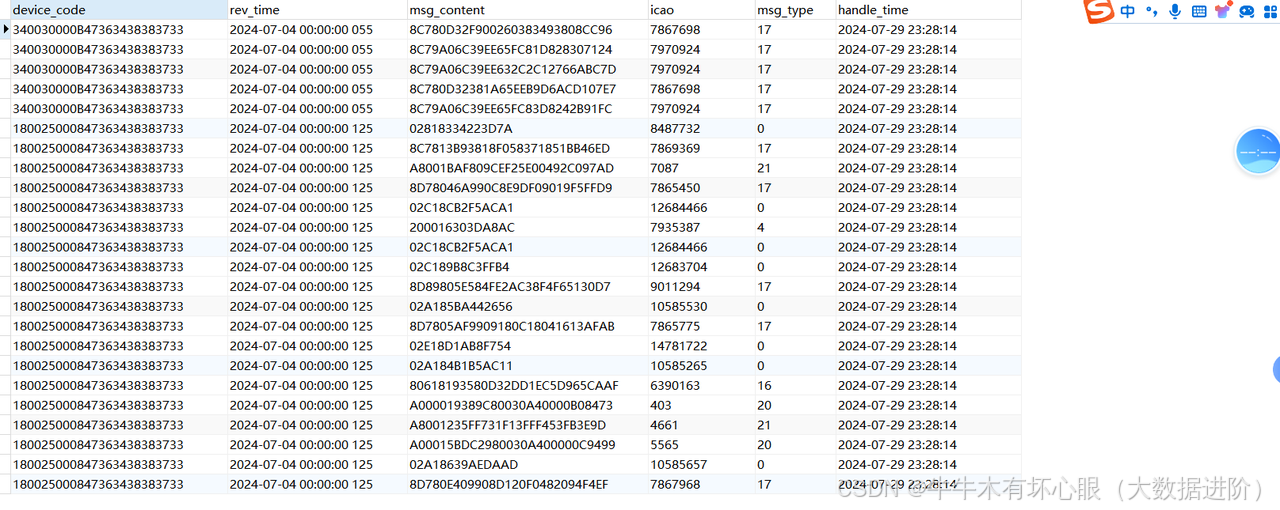Start voice input with the microphone icon
The width and height of the screenshot is (1280, 510).
tap(1175, 12)
